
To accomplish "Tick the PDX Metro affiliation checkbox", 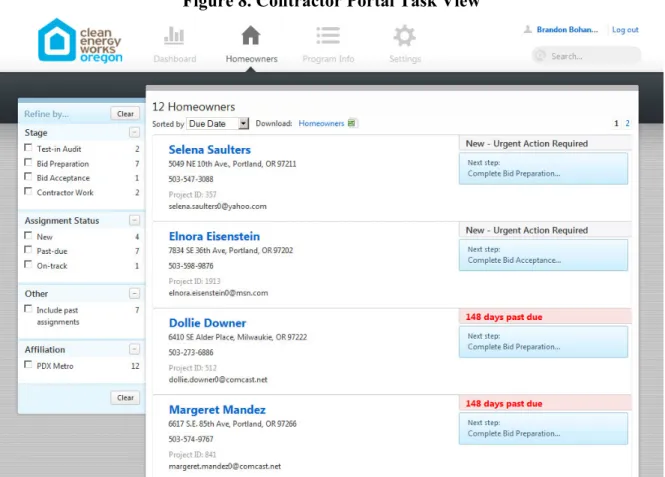I will [28, 365].
